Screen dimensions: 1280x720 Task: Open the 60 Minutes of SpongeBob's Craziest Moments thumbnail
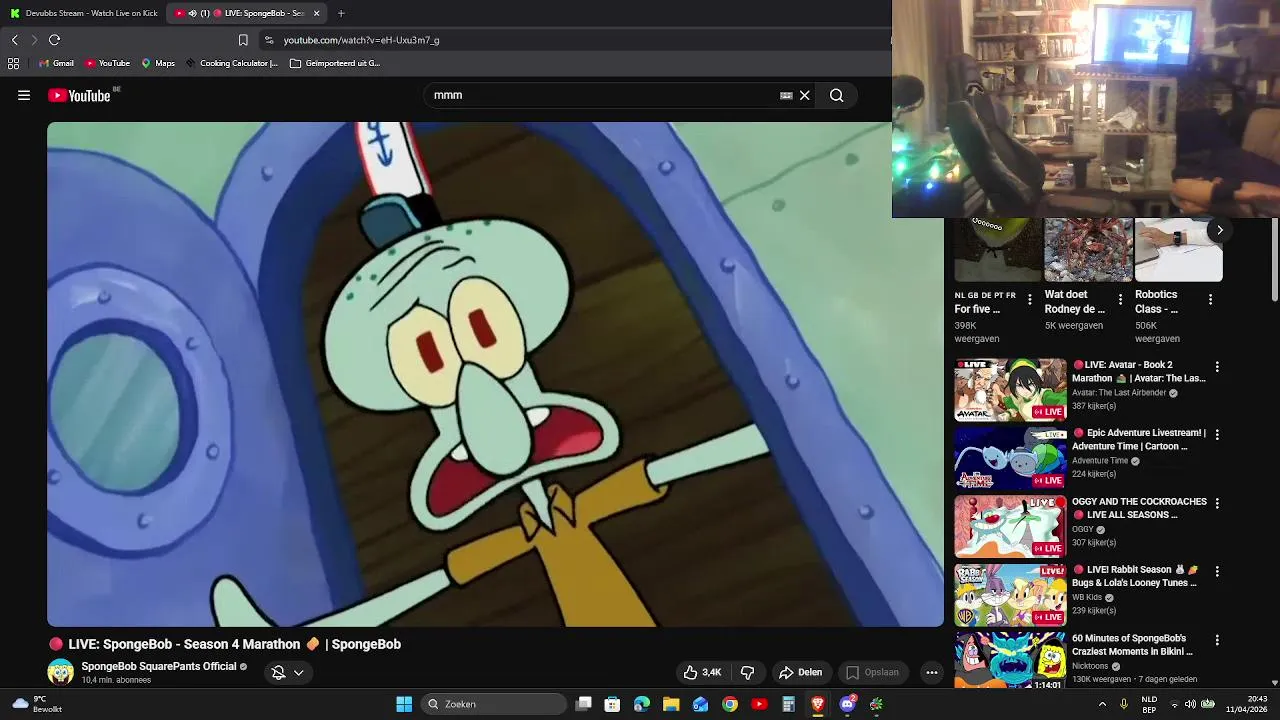1010,660
